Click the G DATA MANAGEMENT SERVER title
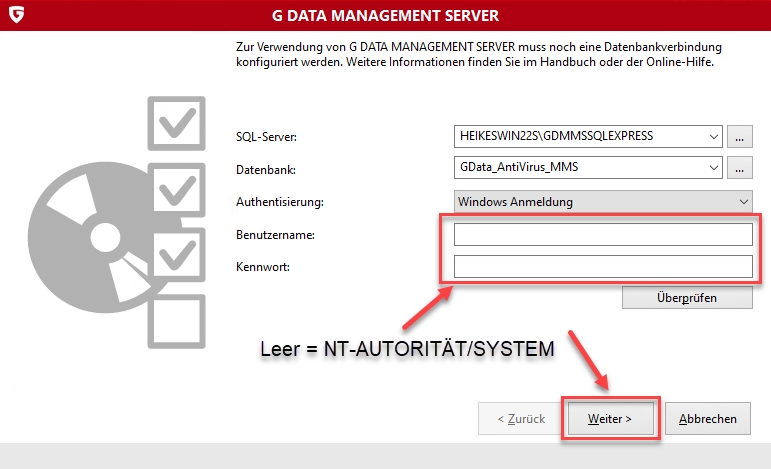This screenshot has height=469, width=771. coord(386,15)
